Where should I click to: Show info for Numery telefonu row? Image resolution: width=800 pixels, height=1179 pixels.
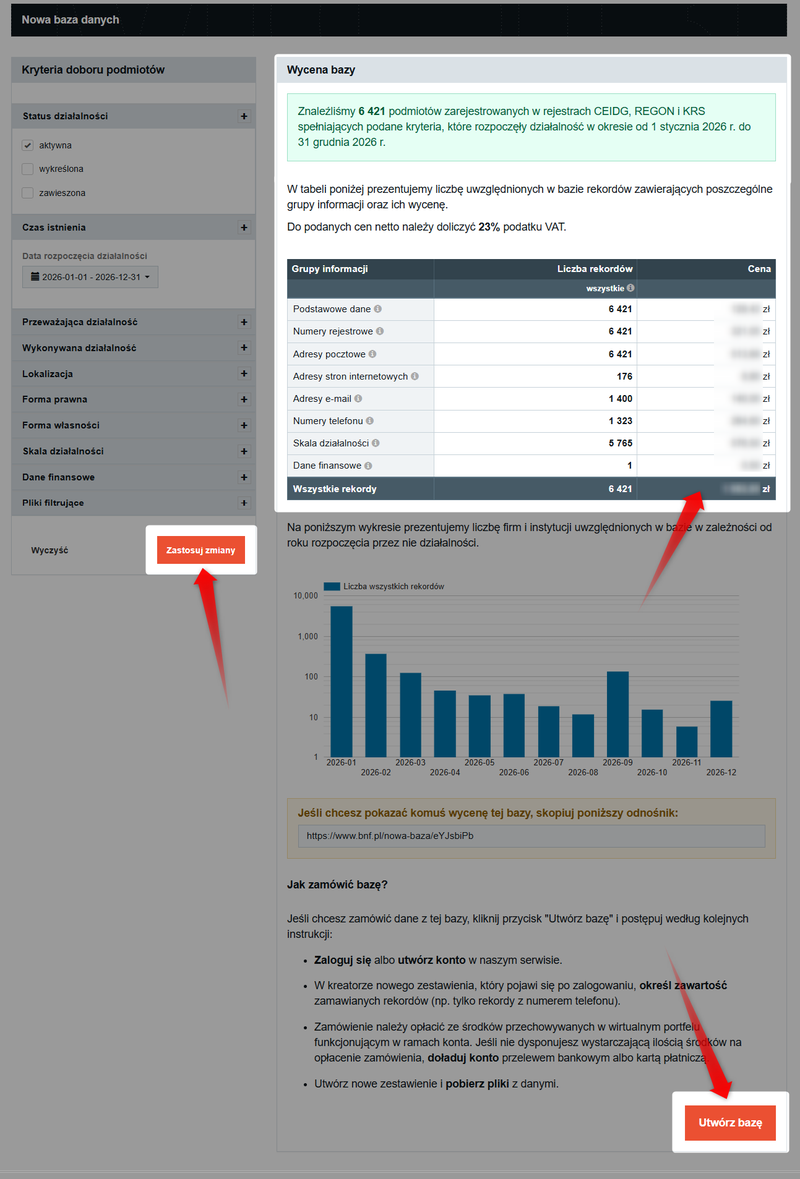(x=371, y=420)
